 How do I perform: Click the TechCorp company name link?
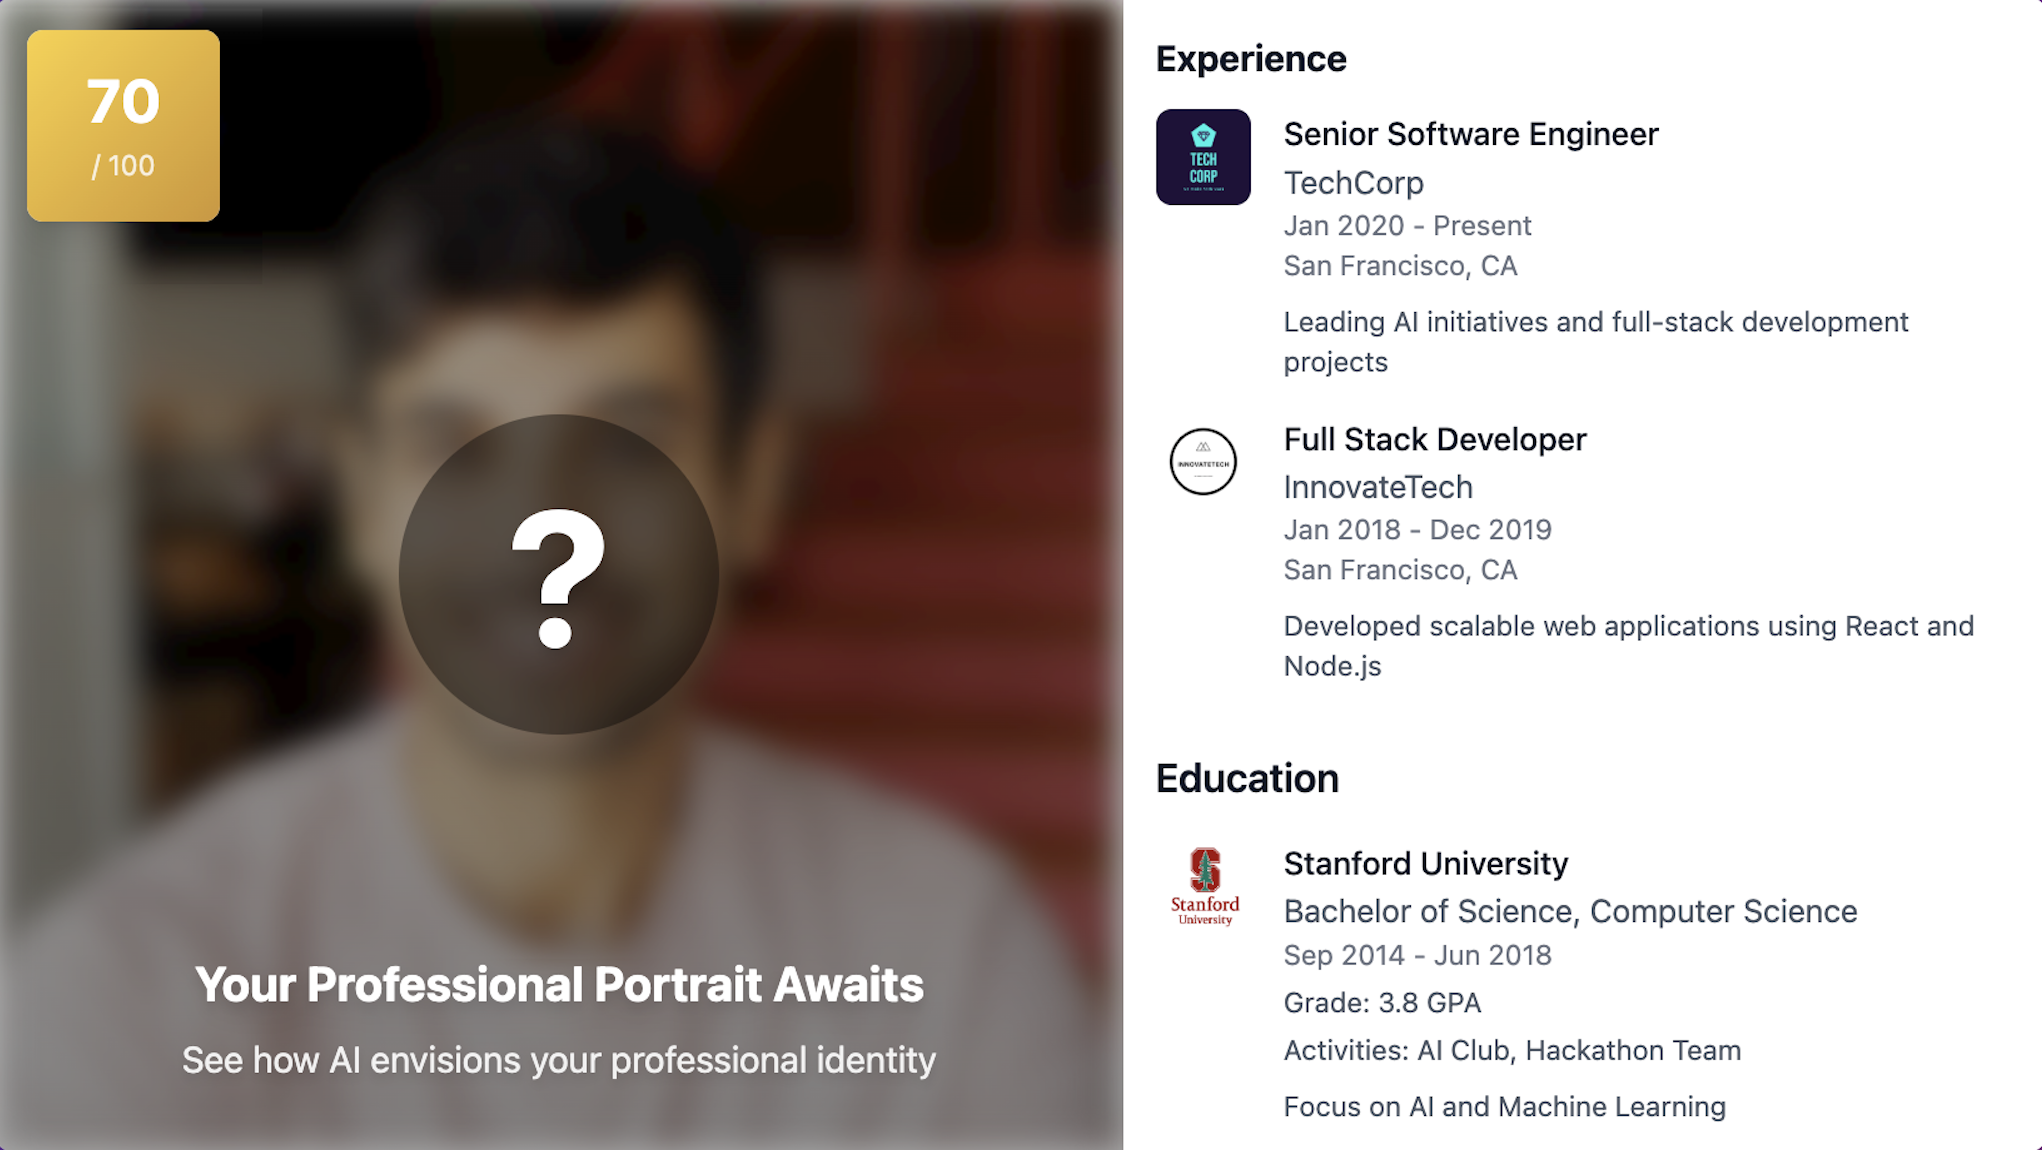click(1354, 183)
